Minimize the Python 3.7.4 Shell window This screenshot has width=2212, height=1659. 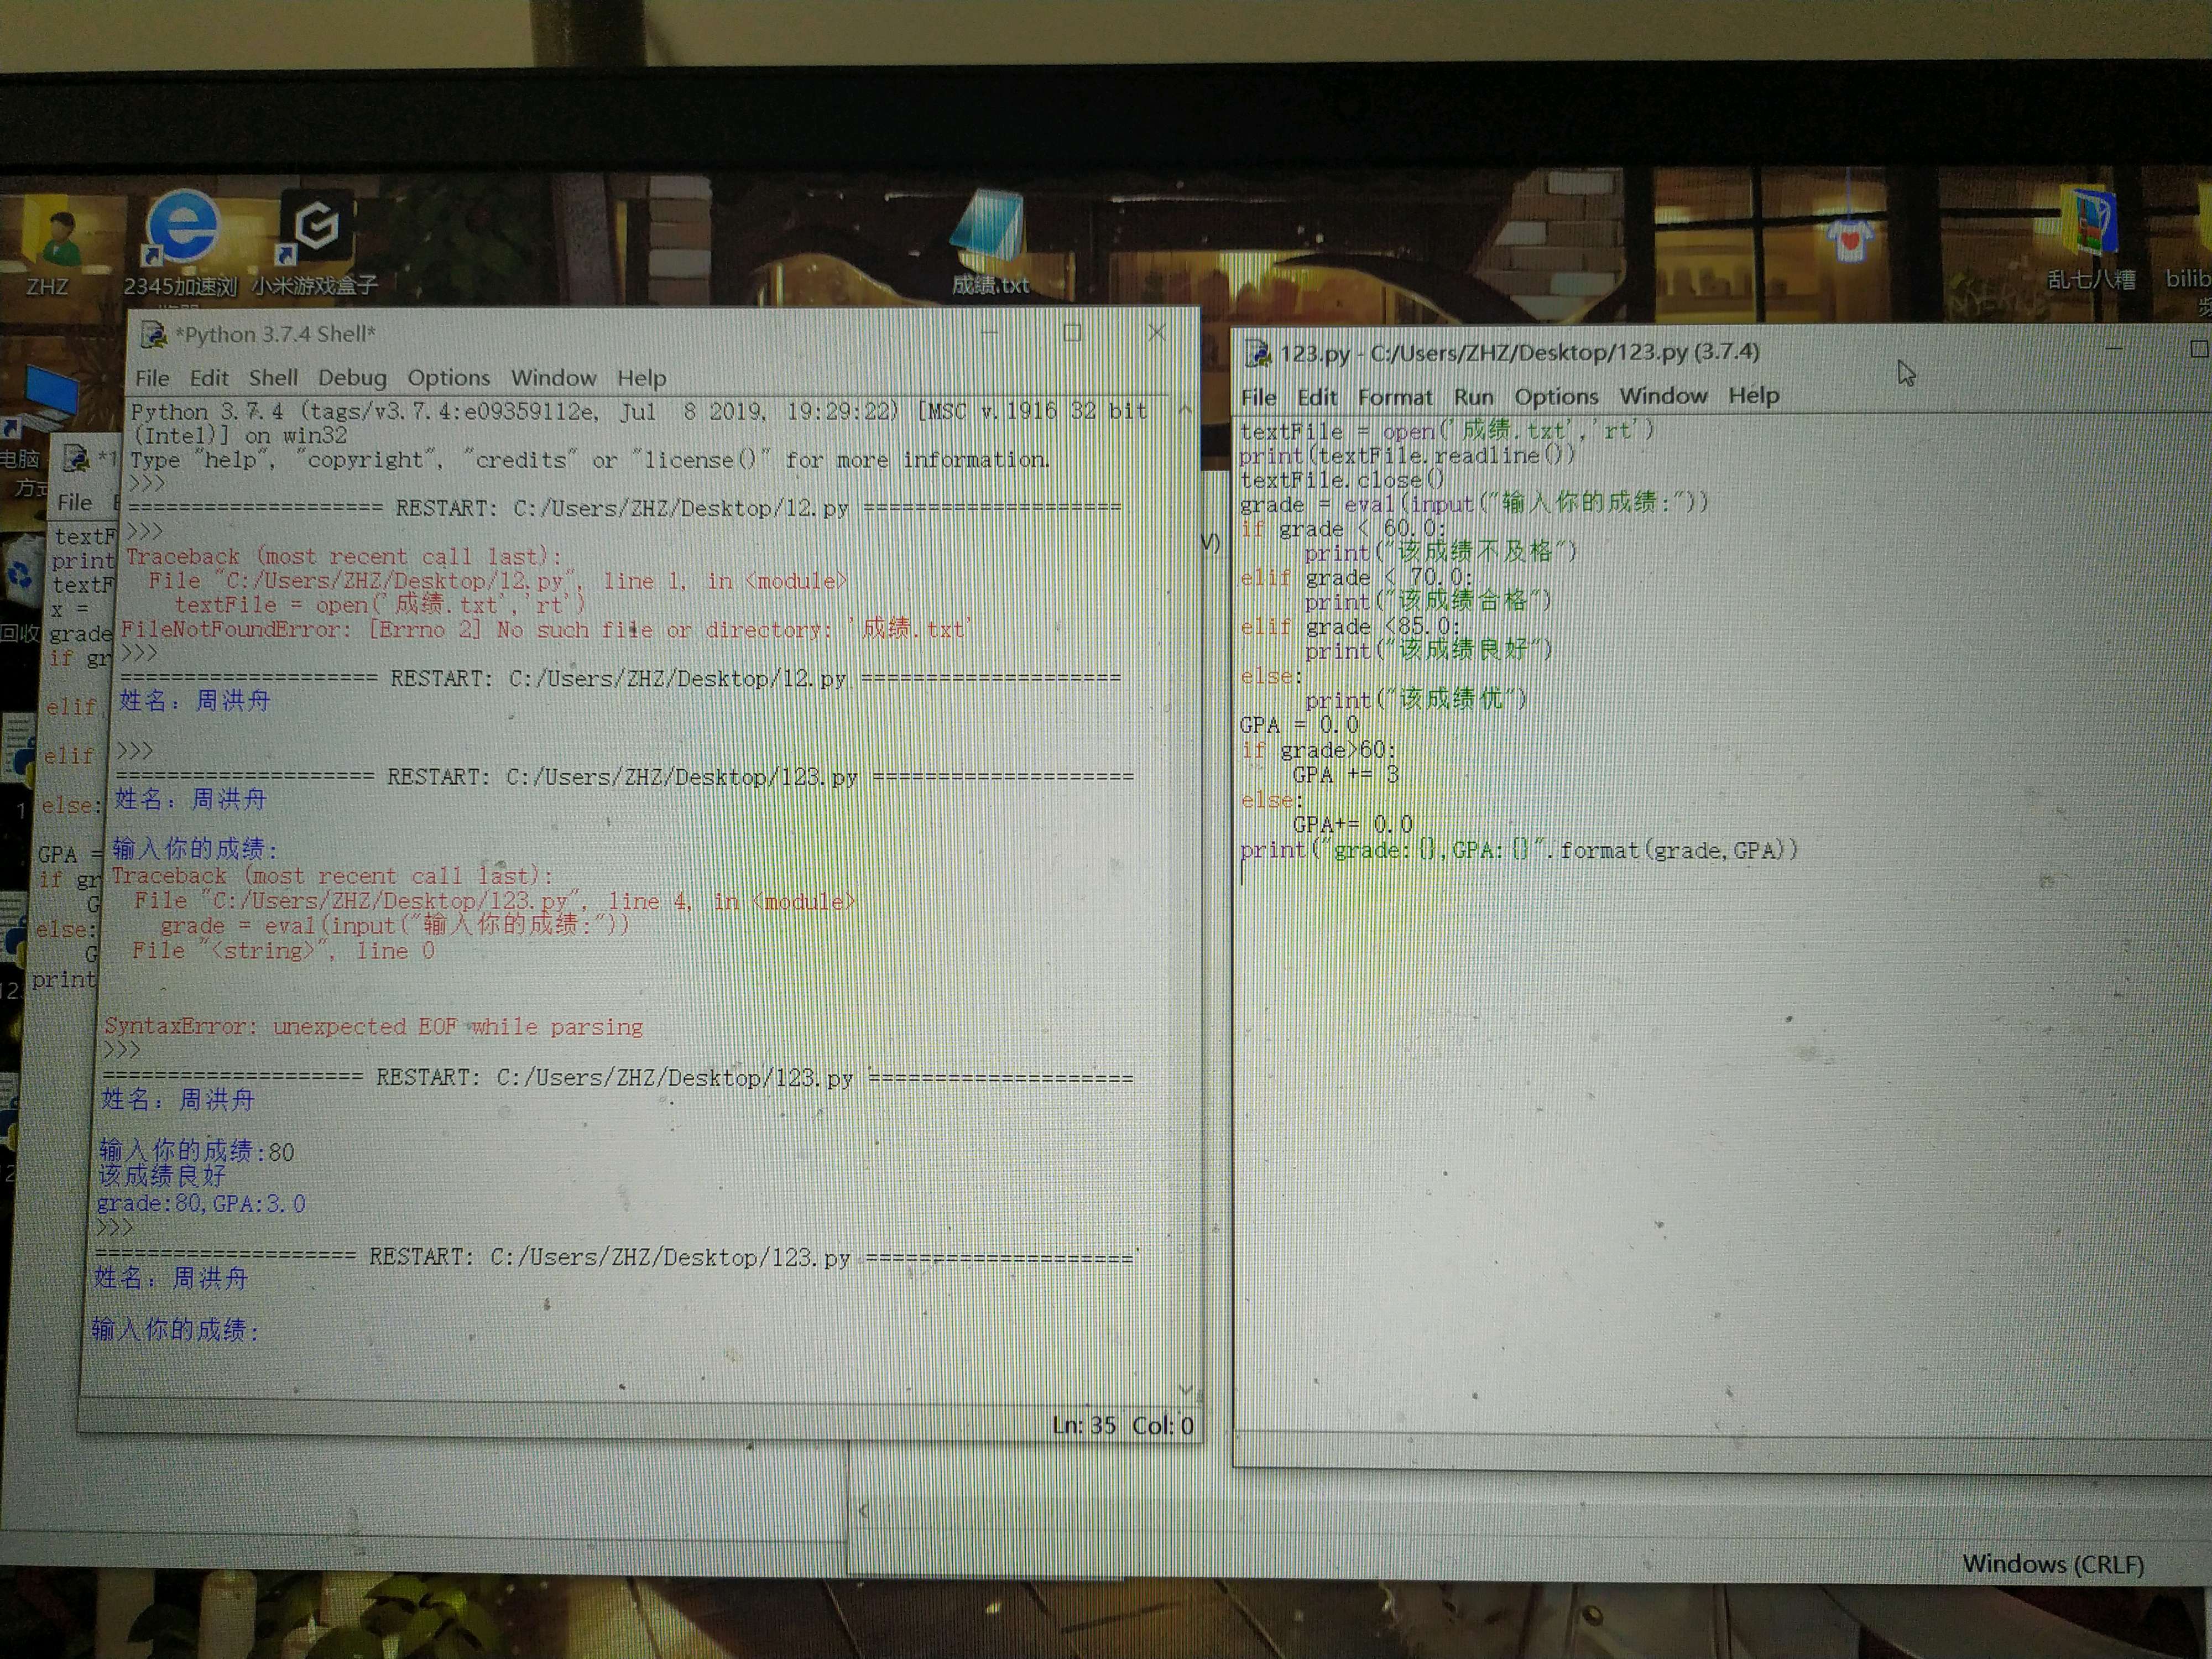[989, 333]
